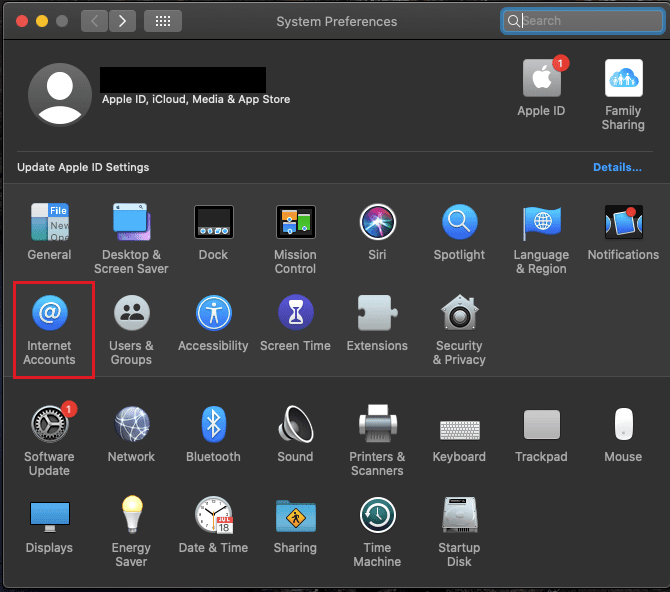Close the System Preferences window
This screenshot has width=670, height=592.
(22, 21)
